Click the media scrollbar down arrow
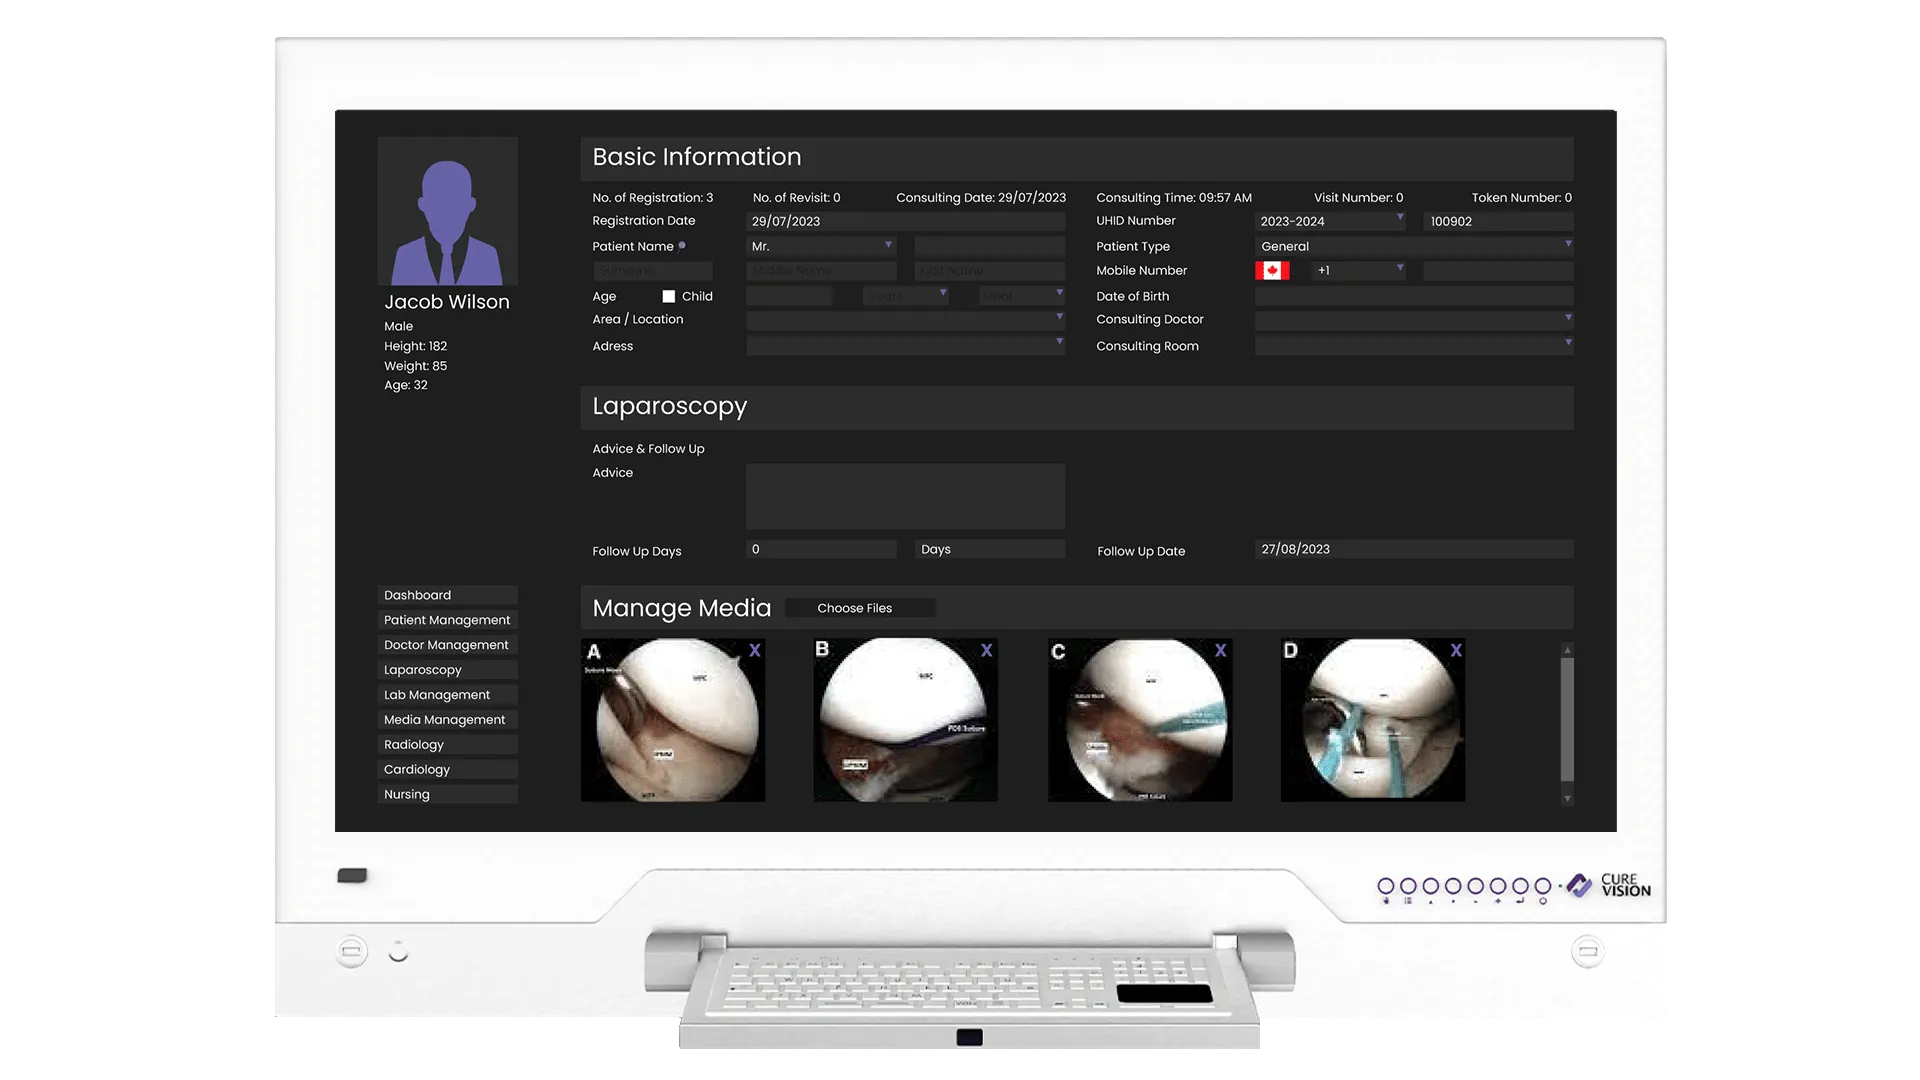1920x1080 pixels. (x=1568, y=798)
